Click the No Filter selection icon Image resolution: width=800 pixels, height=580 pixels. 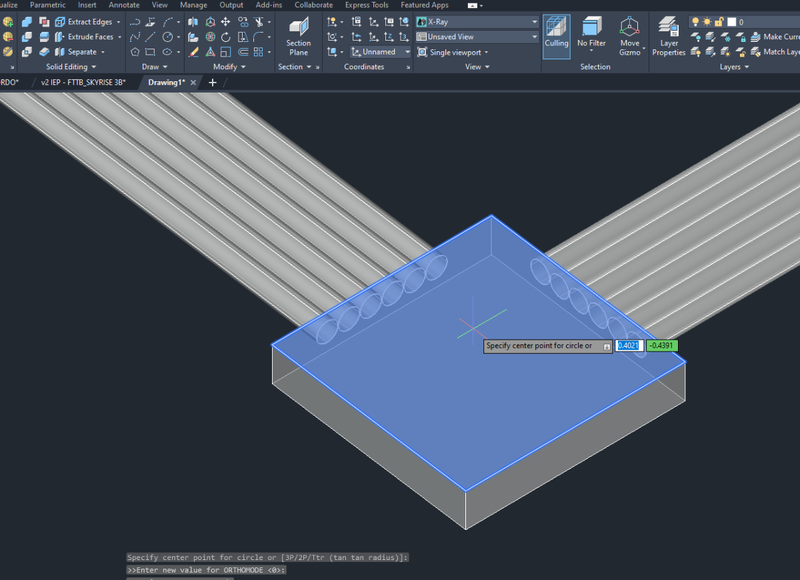coord(592,36)
